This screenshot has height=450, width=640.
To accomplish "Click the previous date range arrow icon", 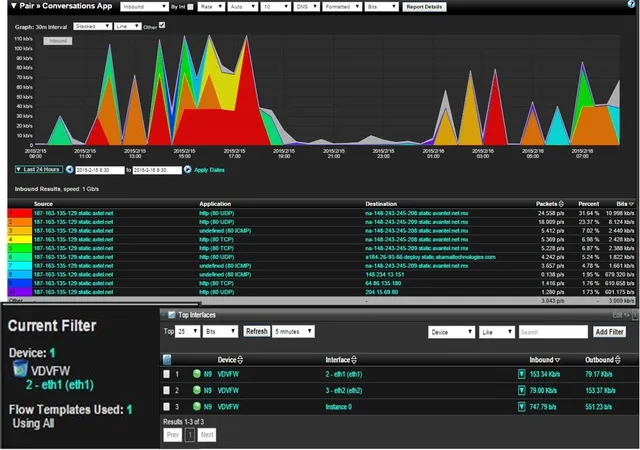I will 69,171.
